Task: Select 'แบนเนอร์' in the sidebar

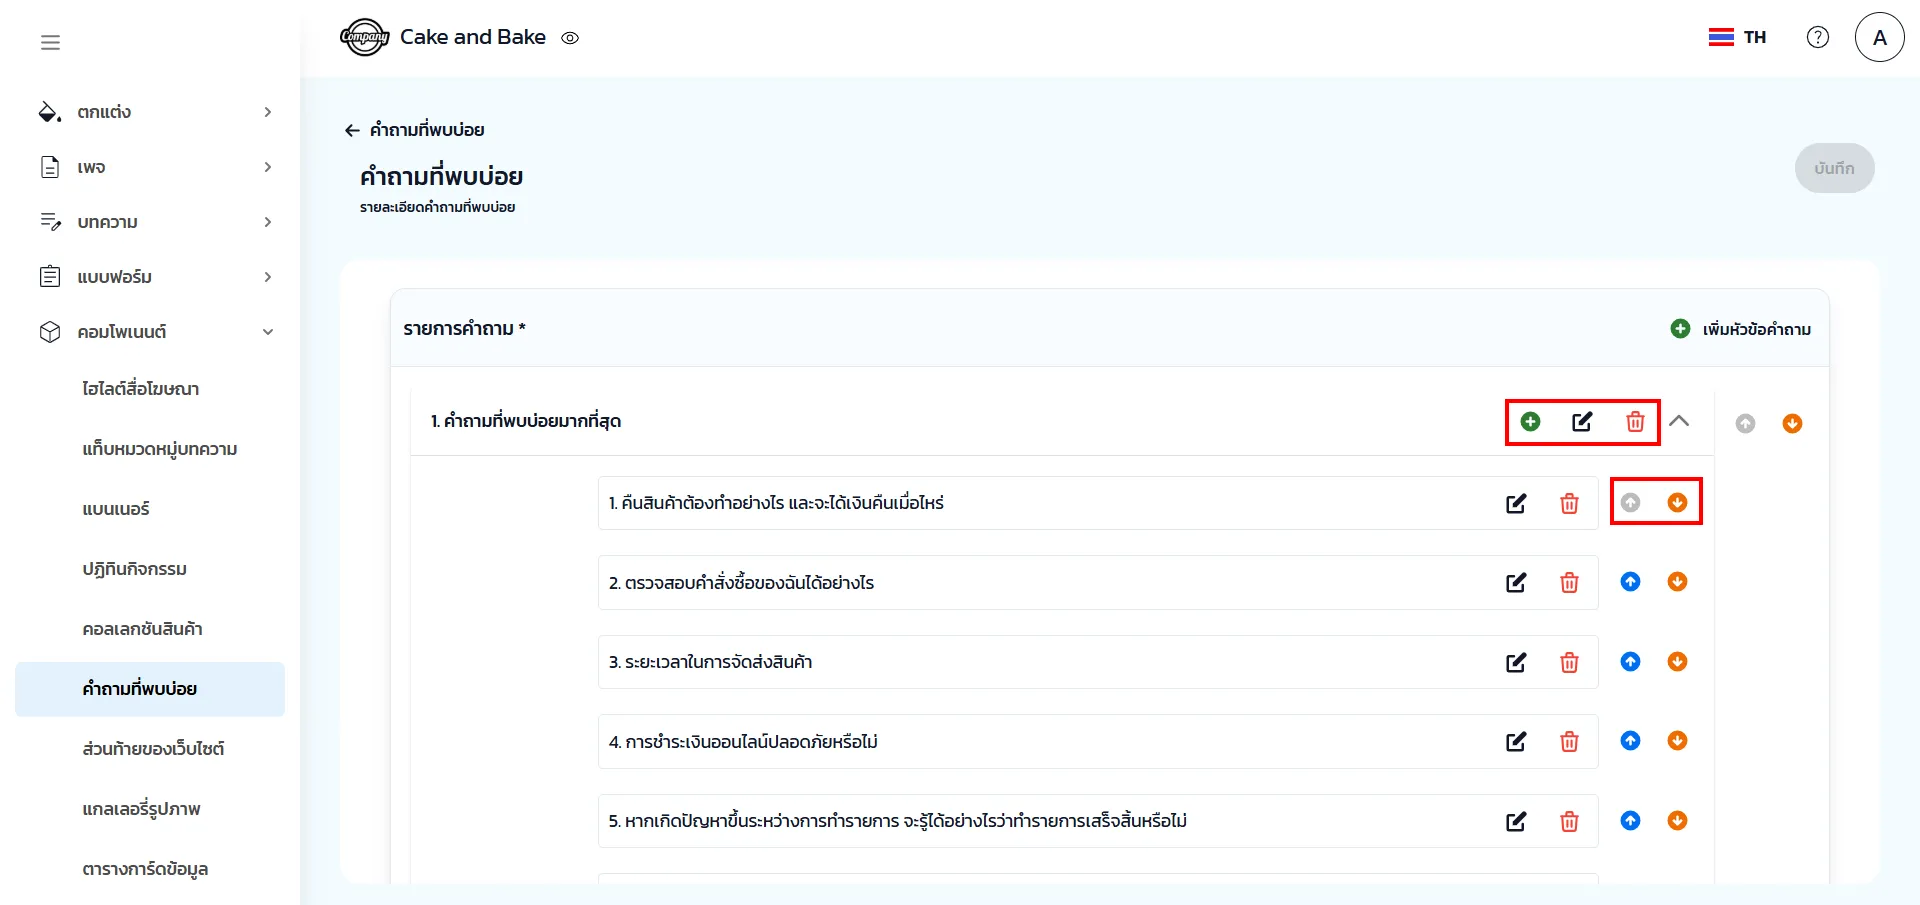Action: coord(116,509)
